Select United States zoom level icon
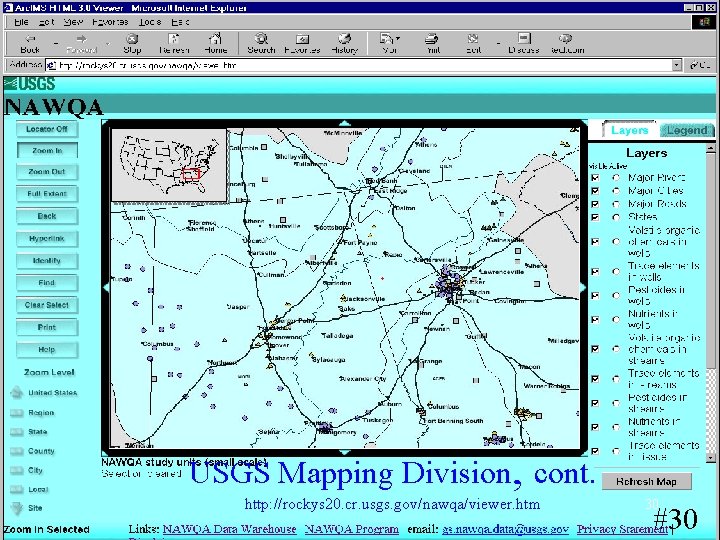 click(17, 393)
